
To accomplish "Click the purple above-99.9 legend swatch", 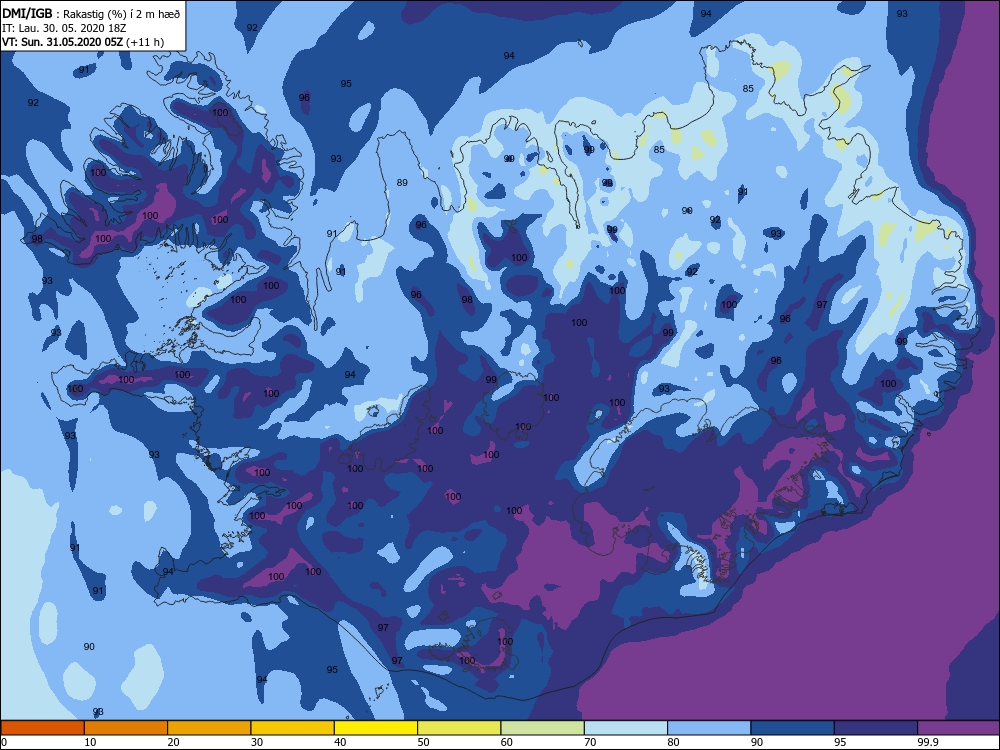I will [x=959, y=728].
